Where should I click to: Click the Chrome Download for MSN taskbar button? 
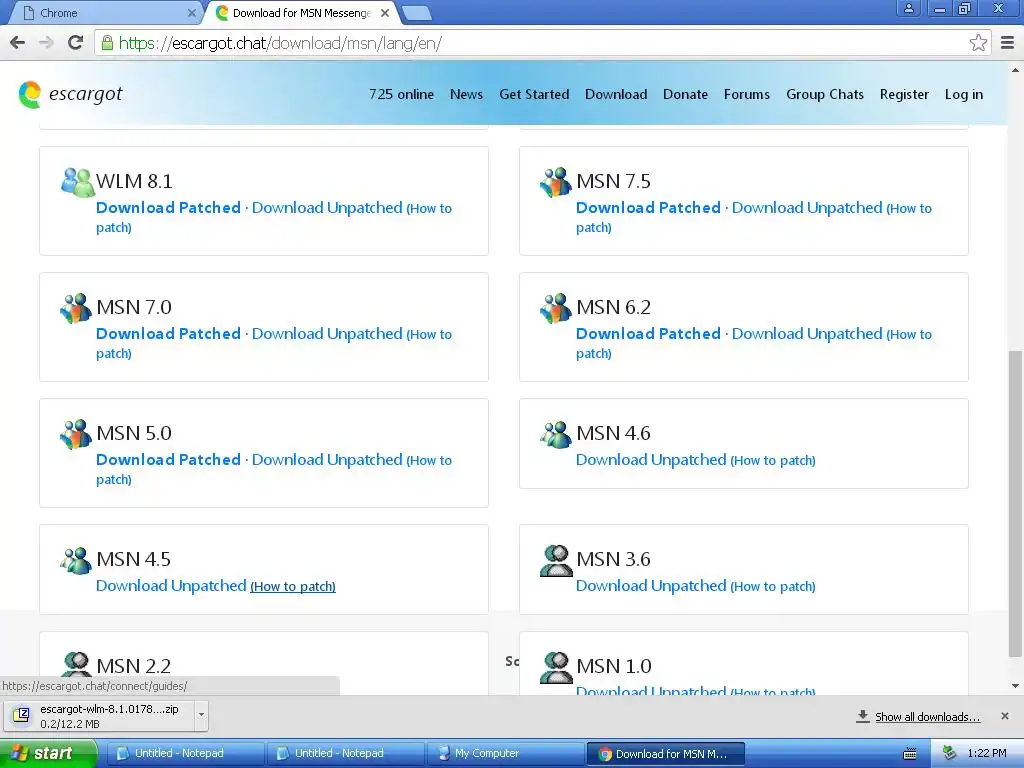(x=665, y=754)
